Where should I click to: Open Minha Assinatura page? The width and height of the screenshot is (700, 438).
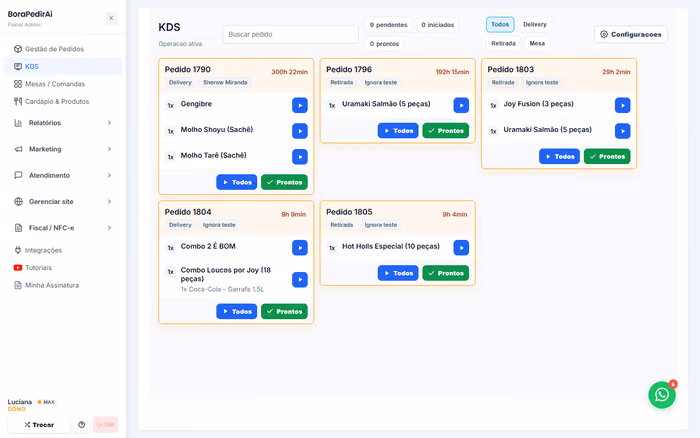click(62, 285)
